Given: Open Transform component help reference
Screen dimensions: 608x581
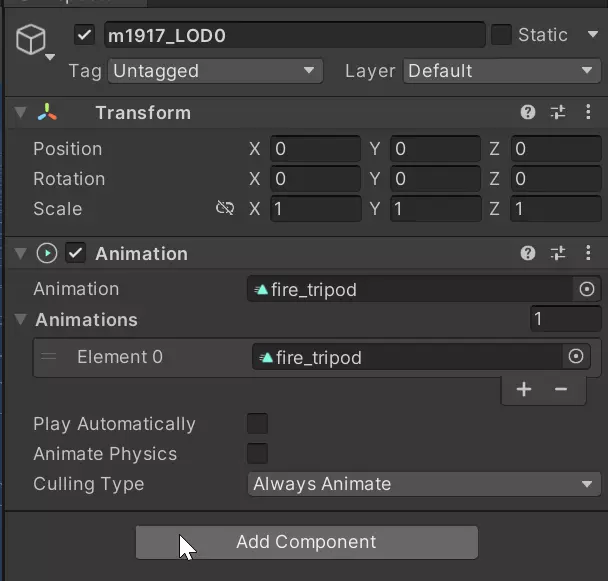Looking at the screenshot, I should point(528,113).
